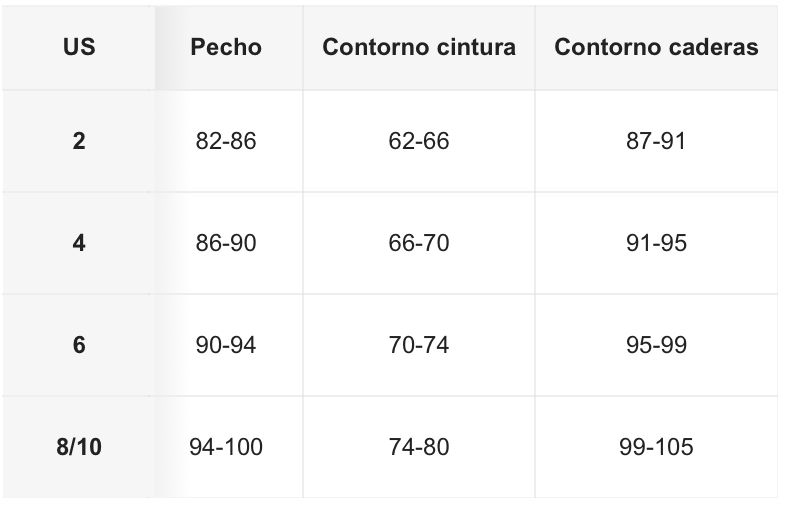Screen dimensions: 804x505
Task: Click the 86-90 Pecho cell
Action: (226, 243)
